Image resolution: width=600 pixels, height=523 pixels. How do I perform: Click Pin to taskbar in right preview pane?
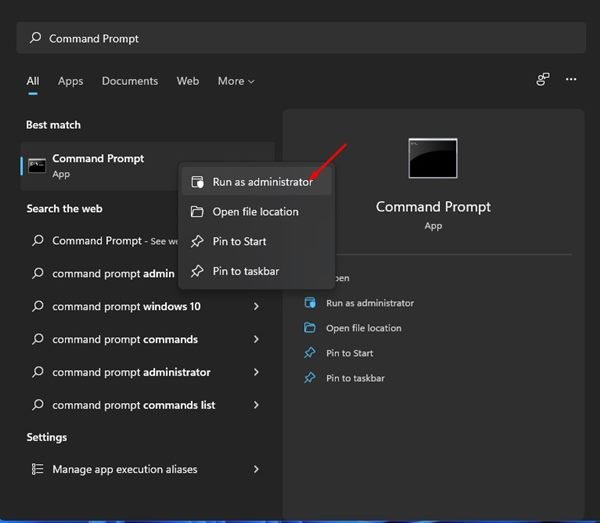pos(355,378)
